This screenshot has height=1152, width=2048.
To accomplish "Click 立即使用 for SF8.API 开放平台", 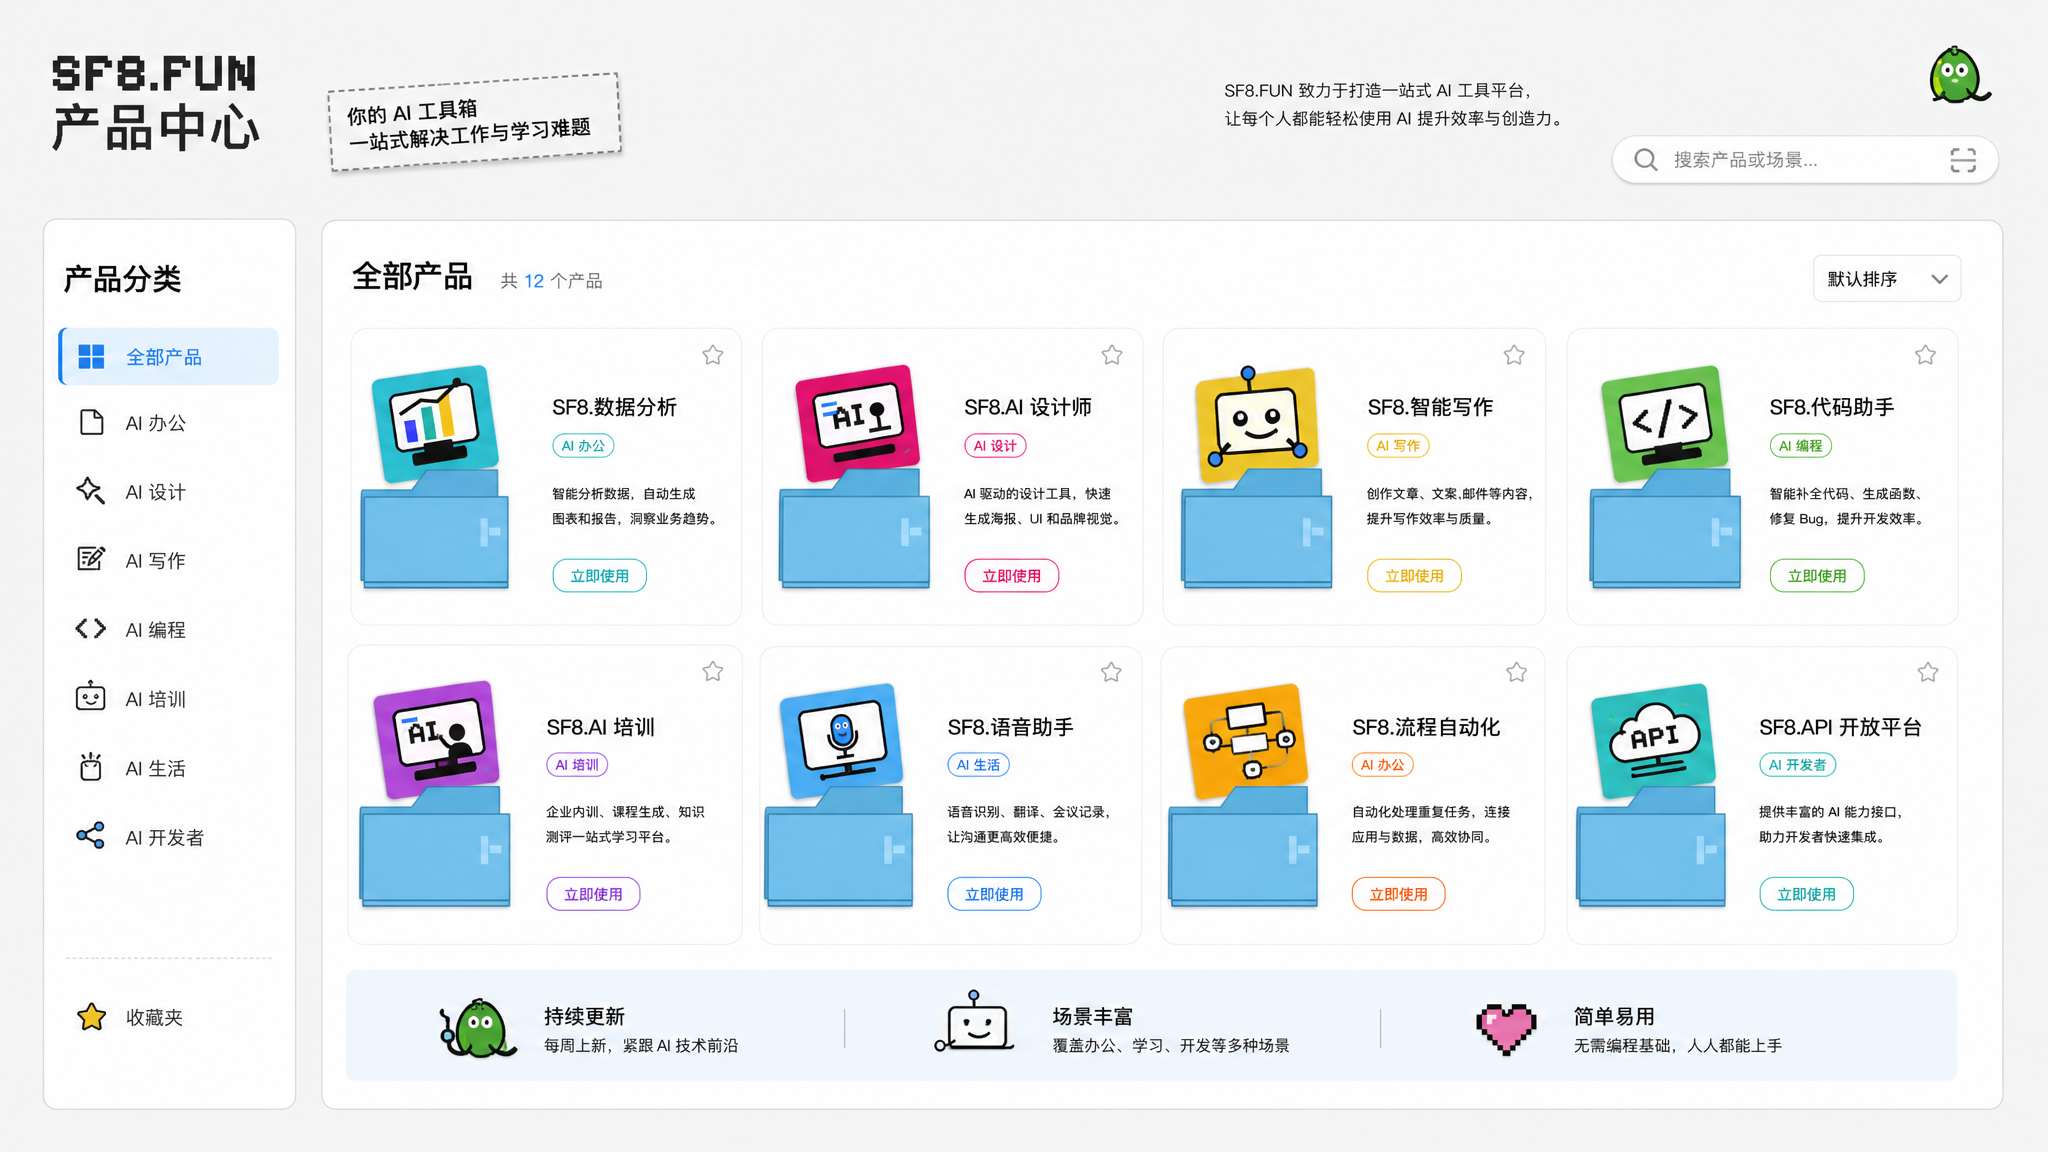I will (1806, 894).
